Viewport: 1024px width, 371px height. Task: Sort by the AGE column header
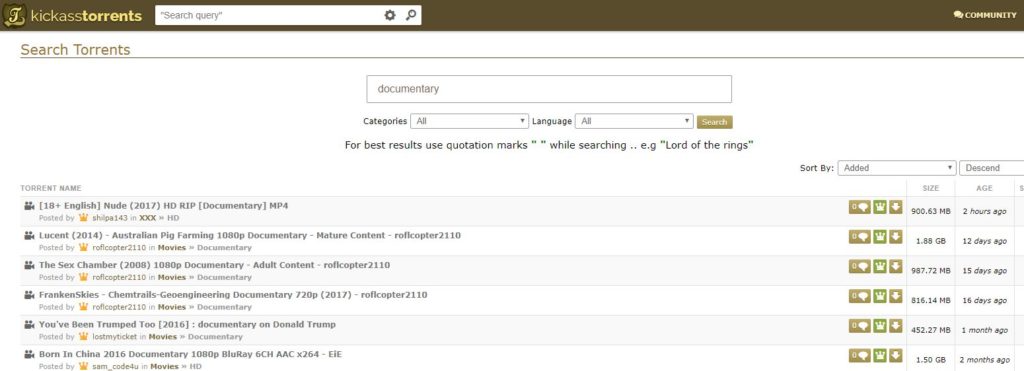[984, 188]
